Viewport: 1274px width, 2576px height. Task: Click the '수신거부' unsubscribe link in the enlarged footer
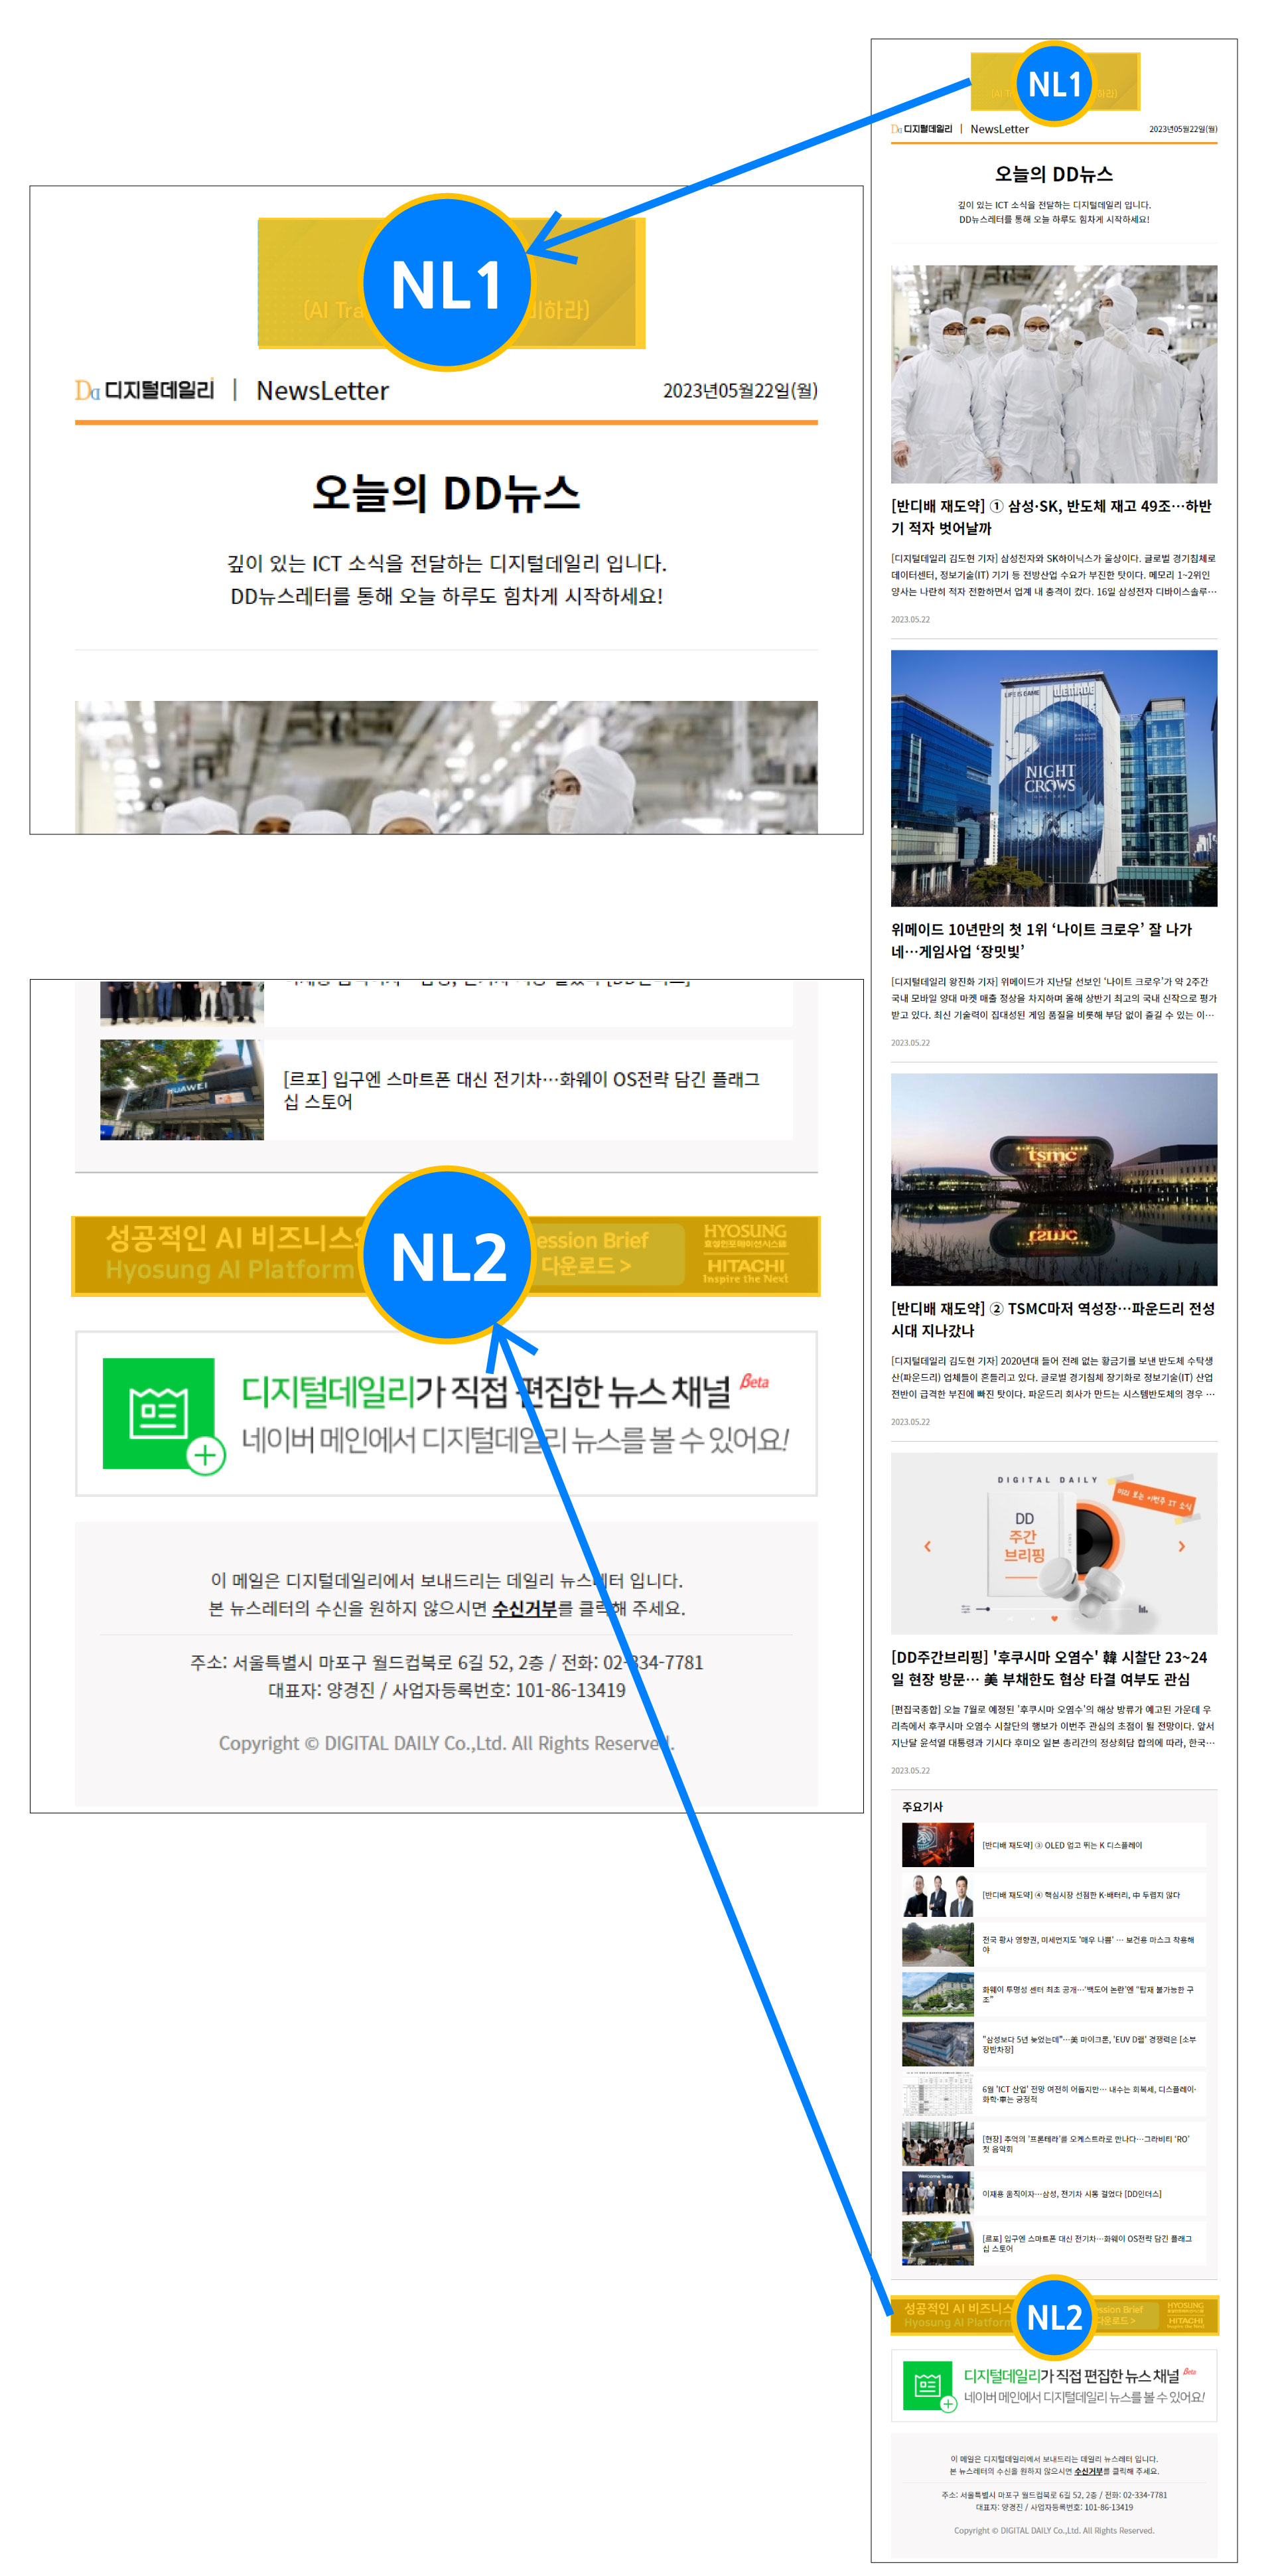(x=524, y=1608)
